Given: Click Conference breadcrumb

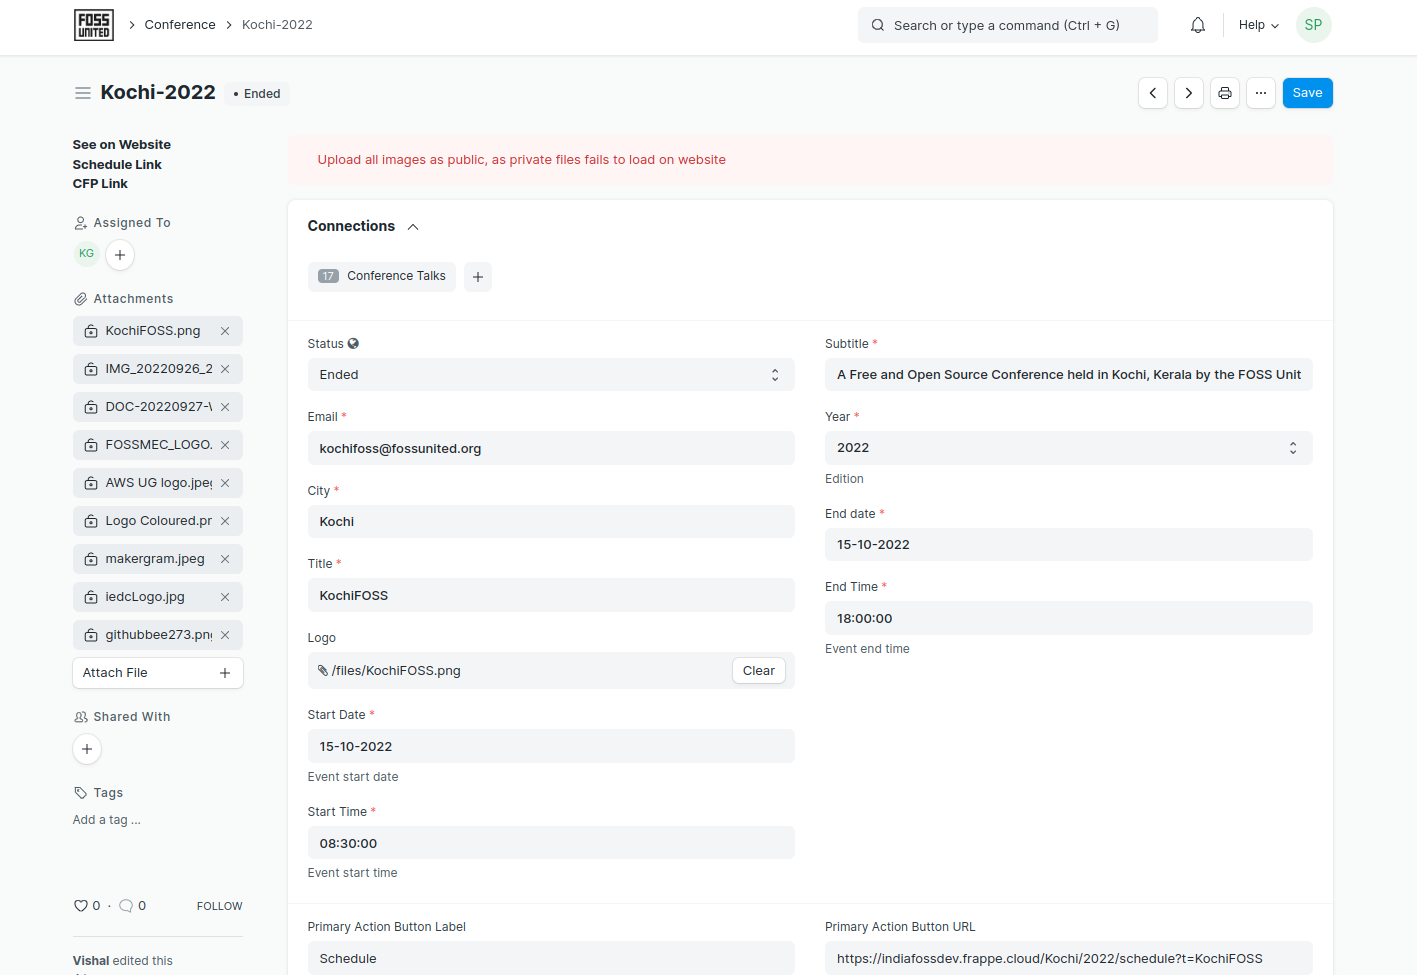Looking at the screenshot, I should [x=180, y=25].
